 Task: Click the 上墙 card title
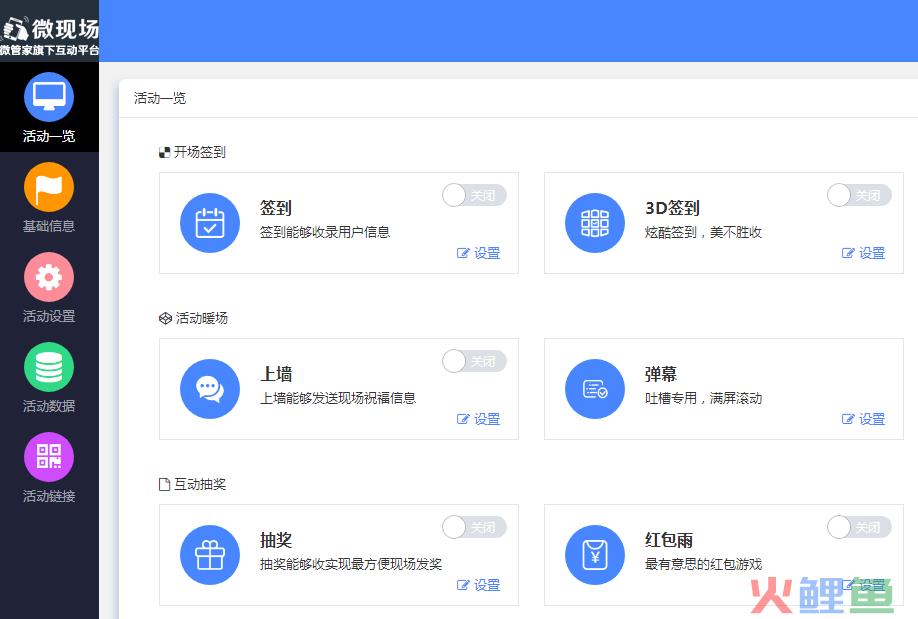pyautogui.click(x=276, y=374)
